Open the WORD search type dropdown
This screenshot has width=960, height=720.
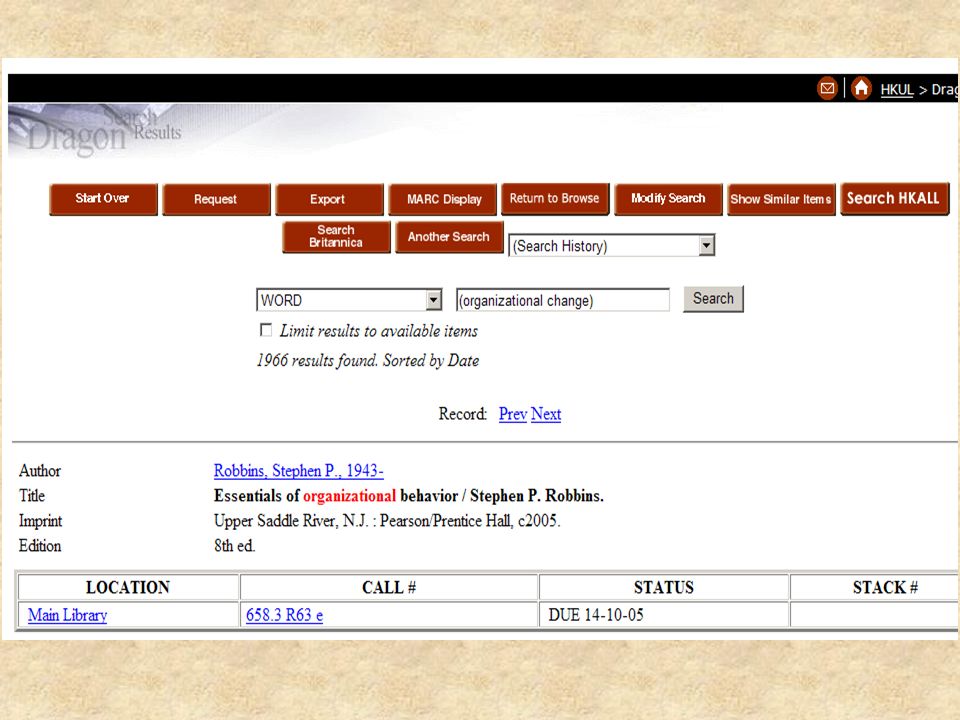pos(349,300)
